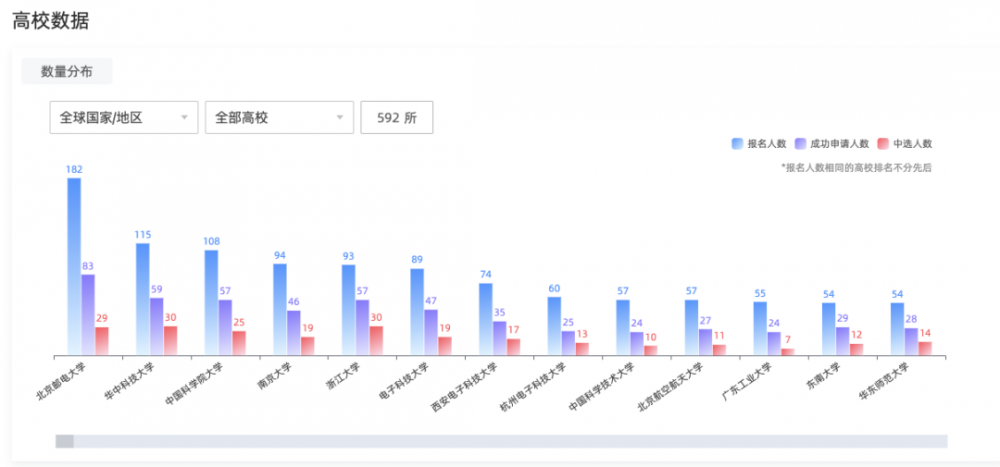Click the red 30 bar for 浙江大学
Screen dimensions: 1000x467
(x=376, y=341)
